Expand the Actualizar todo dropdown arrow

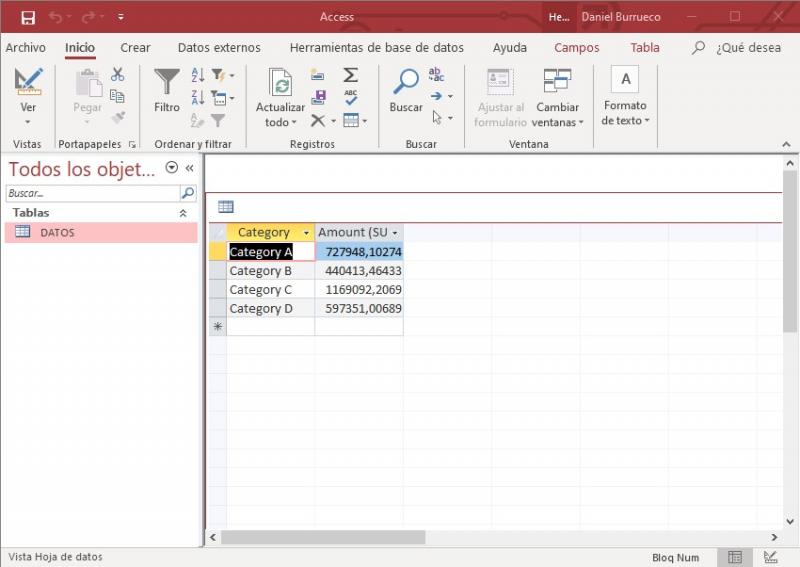(x=294, y=122)
